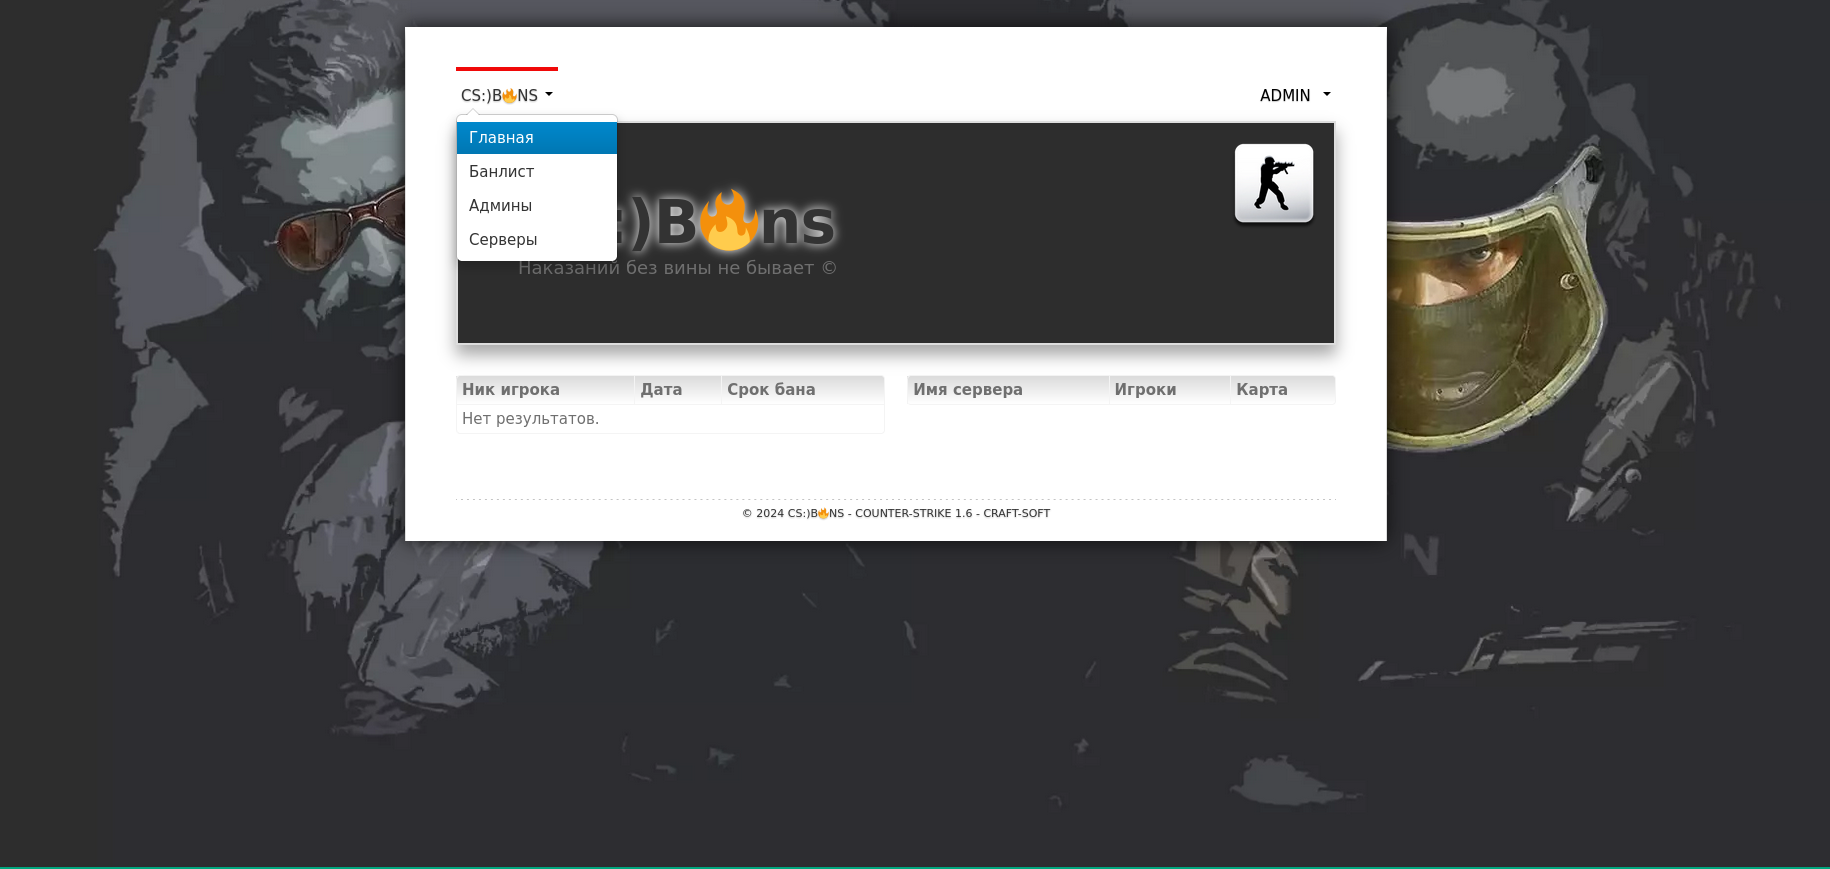
Task: Open the CS:)BANS navigation dropdown
Action: (x=507, y=95)
